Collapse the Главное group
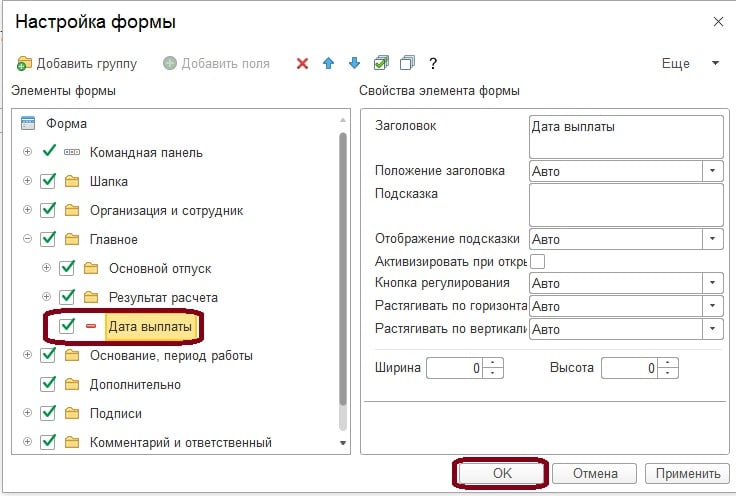This screenshot has height=496, width=736. click(x=28, y=239)
